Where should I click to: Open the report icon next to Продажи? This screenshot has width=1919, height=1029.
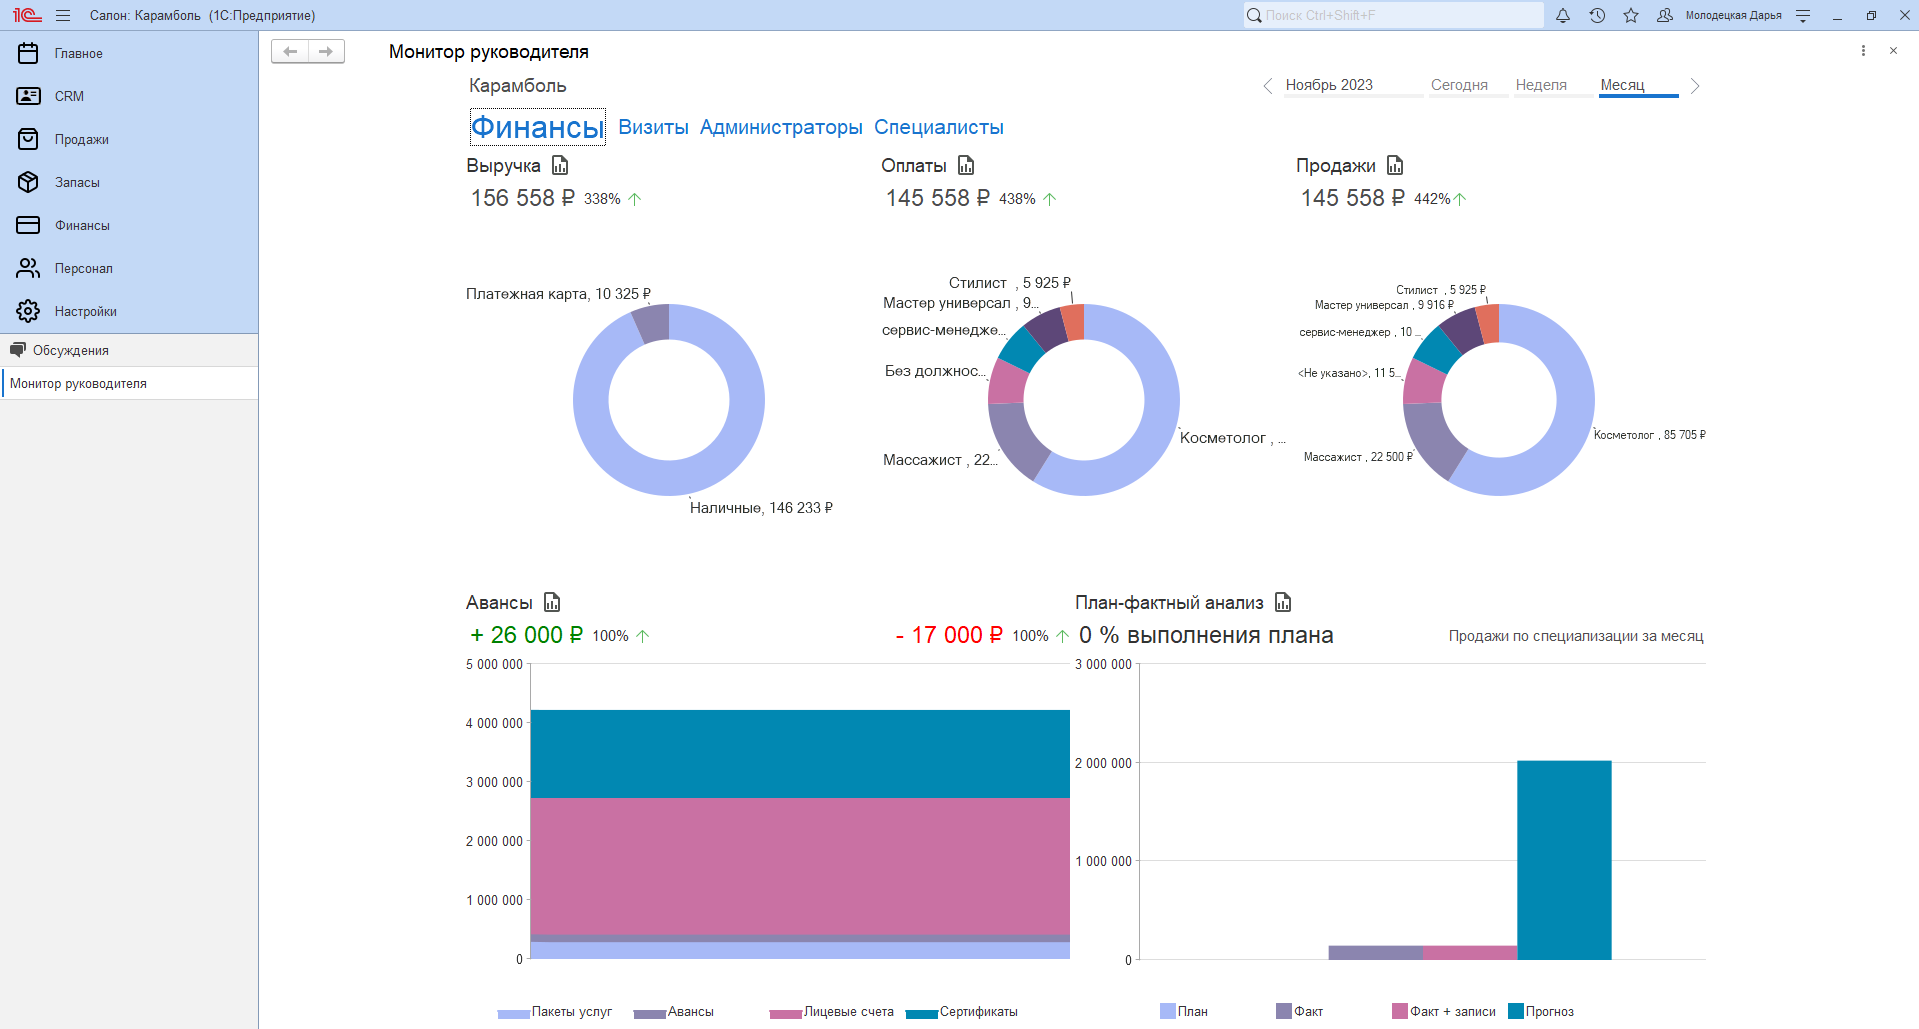click(x=1395, y=166)
